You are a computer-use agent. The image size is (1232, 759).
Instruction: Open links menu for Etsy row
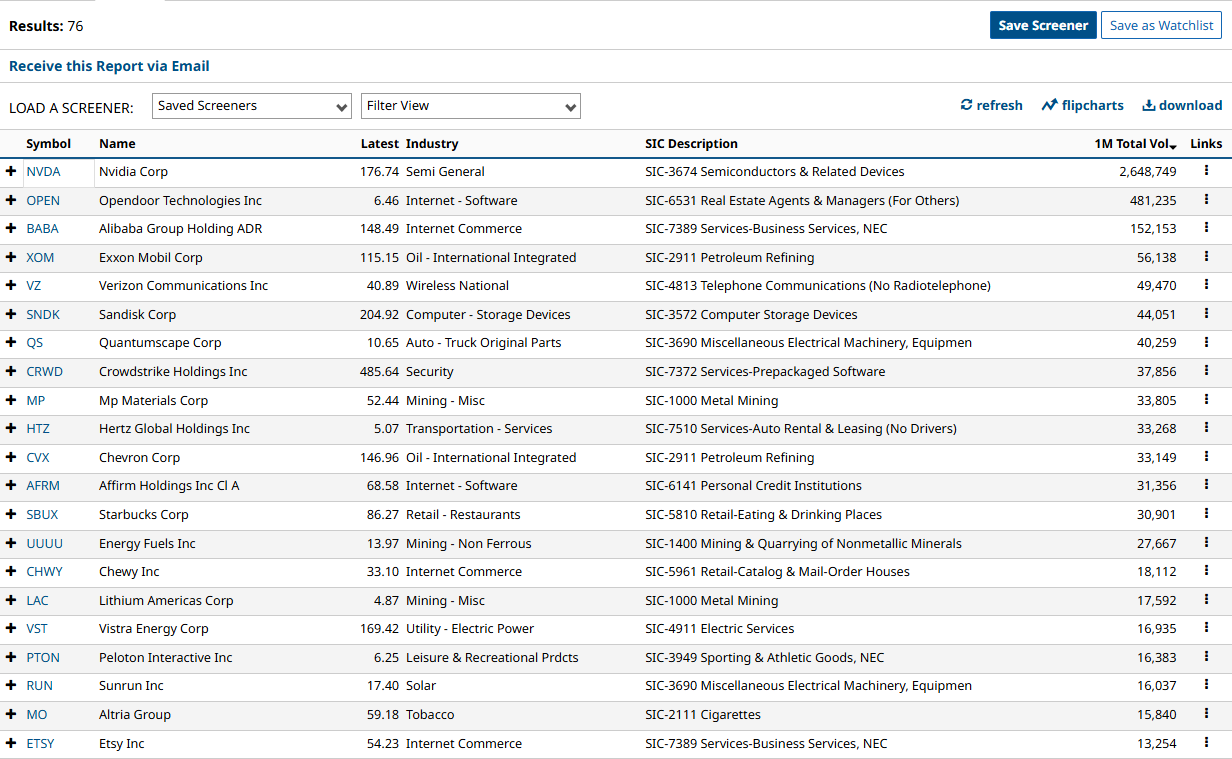1206,743
